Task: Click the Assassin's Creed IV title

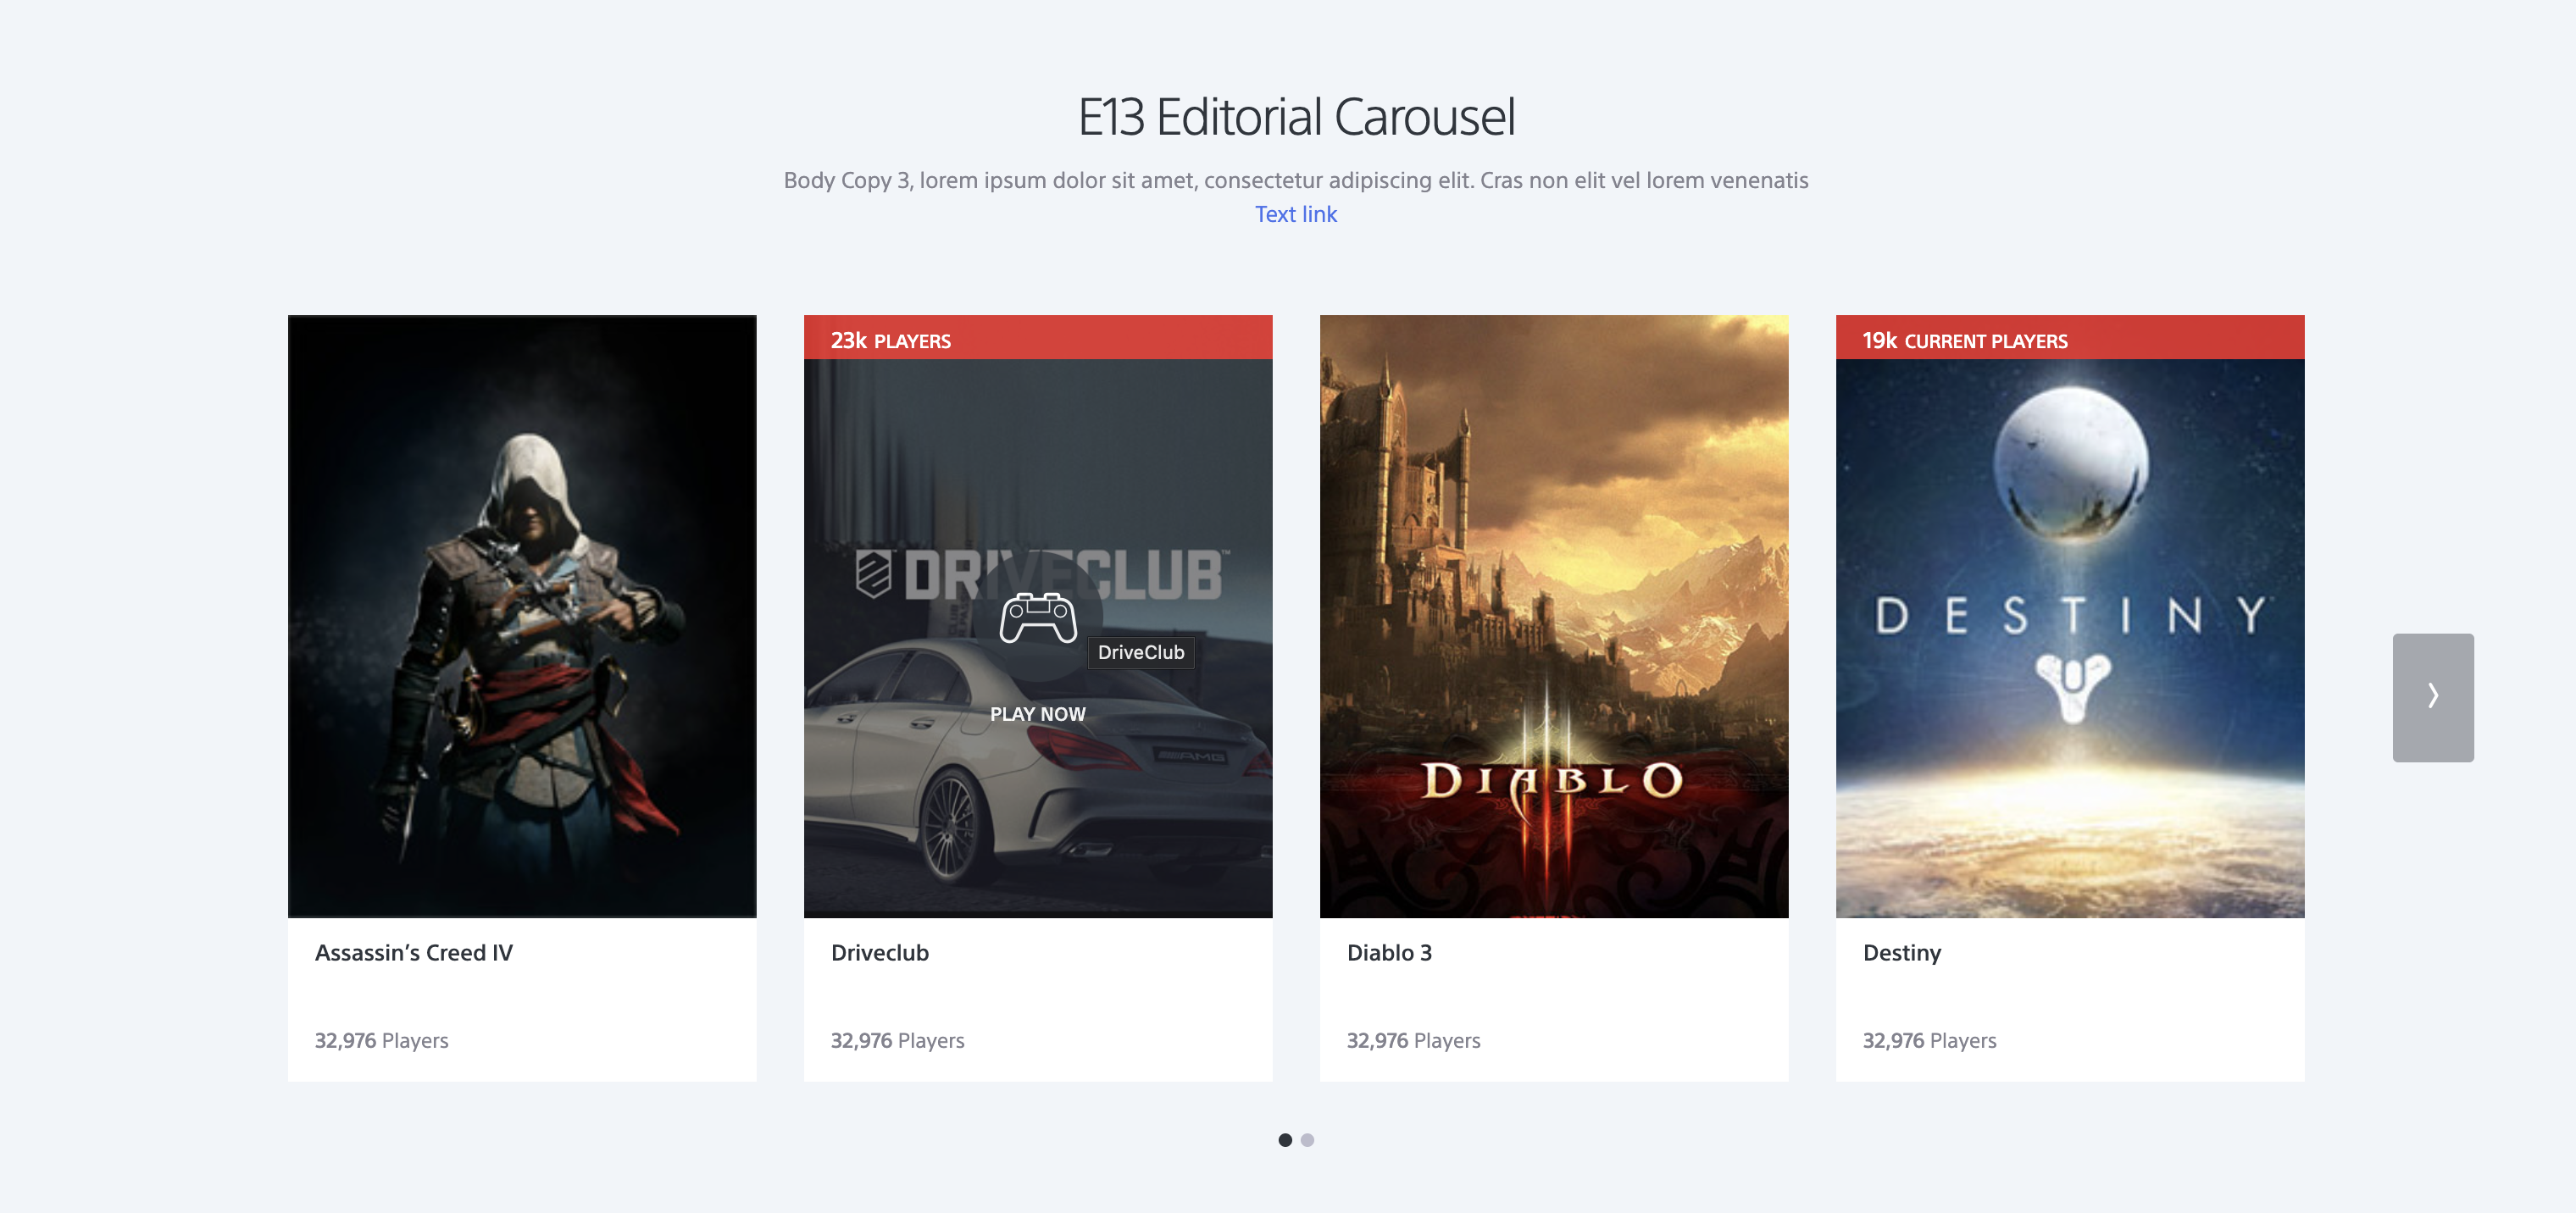Action: [413, 952]
